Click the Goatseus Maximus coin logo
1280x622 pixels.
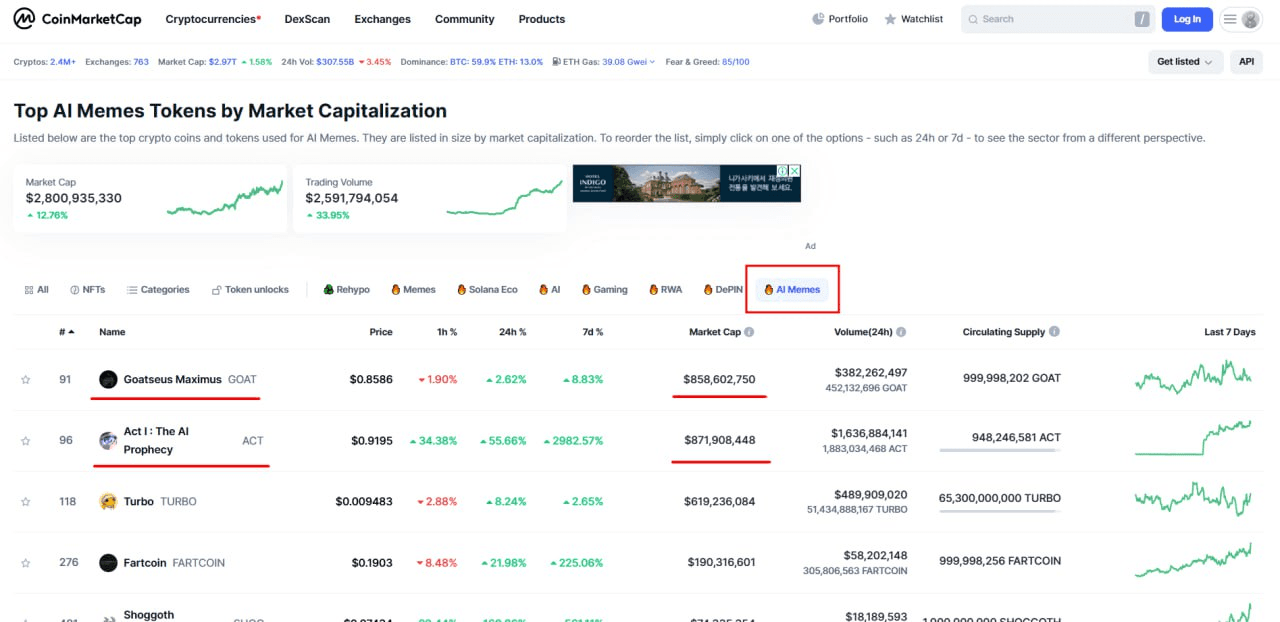click(108, 379)
